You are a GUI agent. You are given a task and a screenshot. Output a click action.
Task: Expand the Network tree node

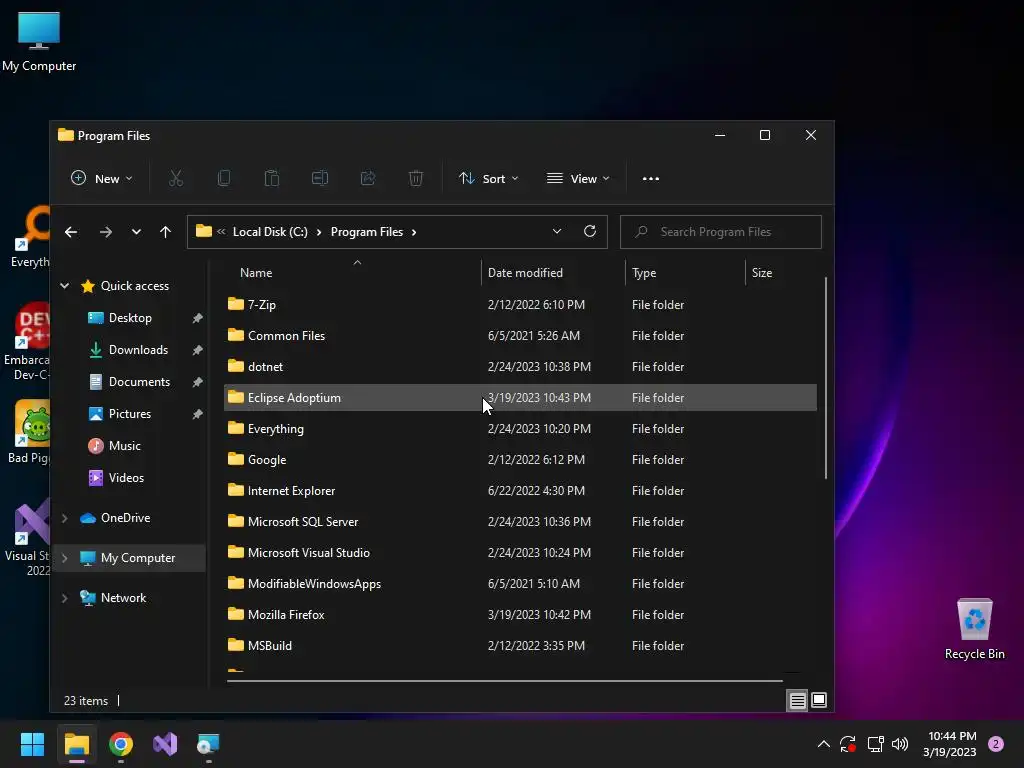[65, 598]
